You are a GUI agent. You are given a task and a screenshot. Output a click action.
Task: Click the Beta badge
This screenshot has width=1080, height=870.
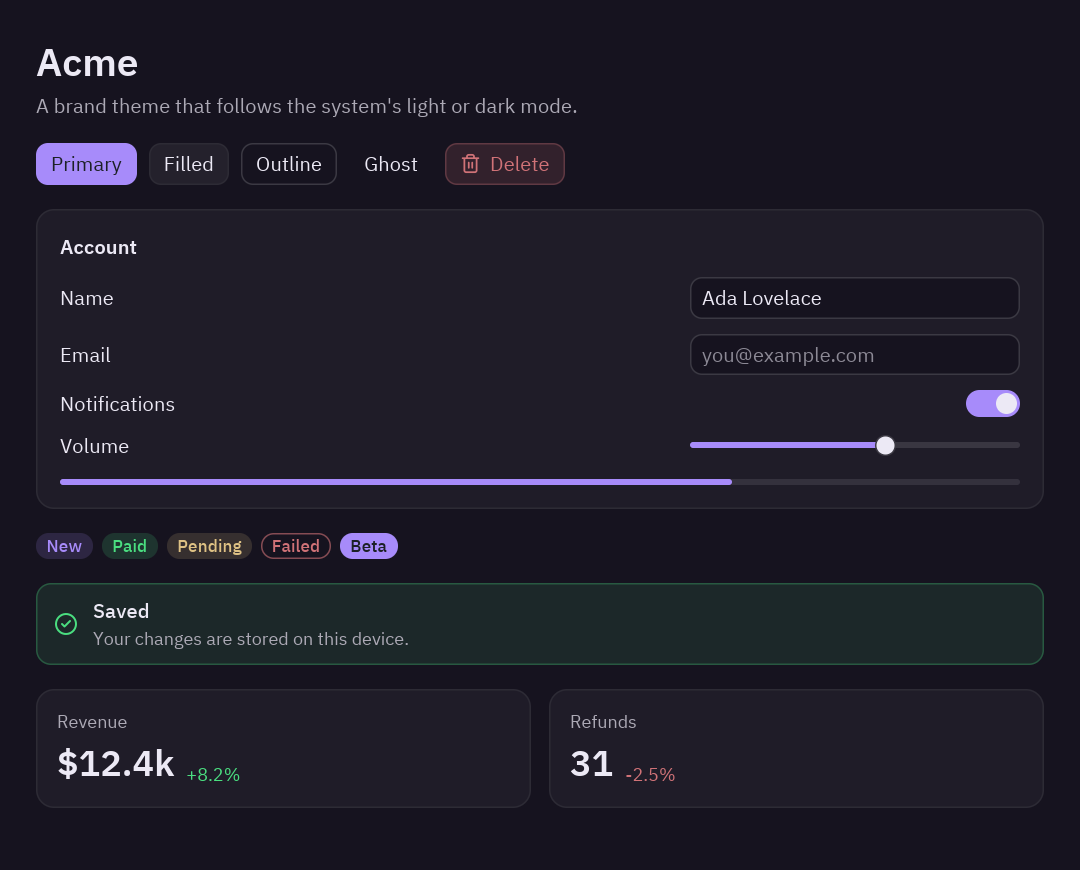[368, 546]
